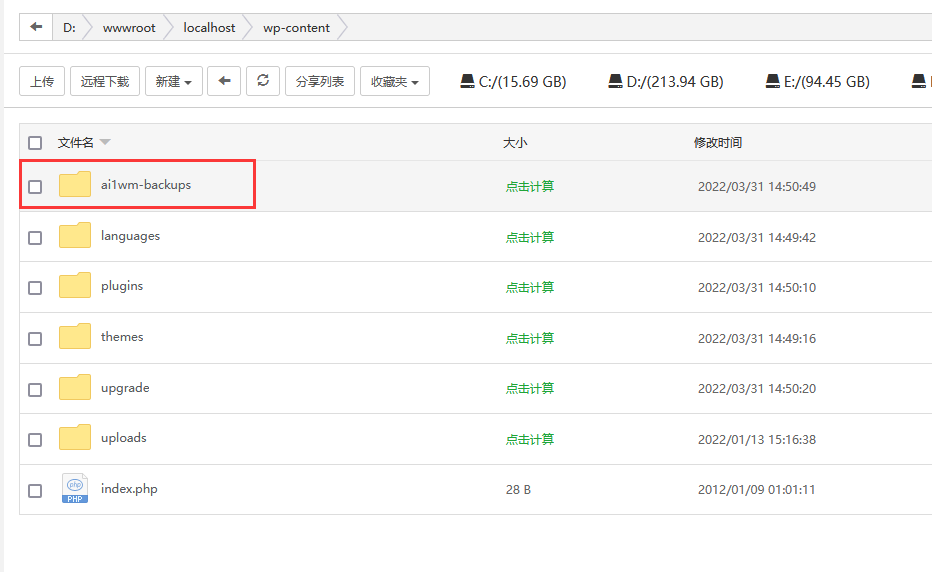Check the upgrade row checkbox
The image size is (932, 572).
coord(35,389)
